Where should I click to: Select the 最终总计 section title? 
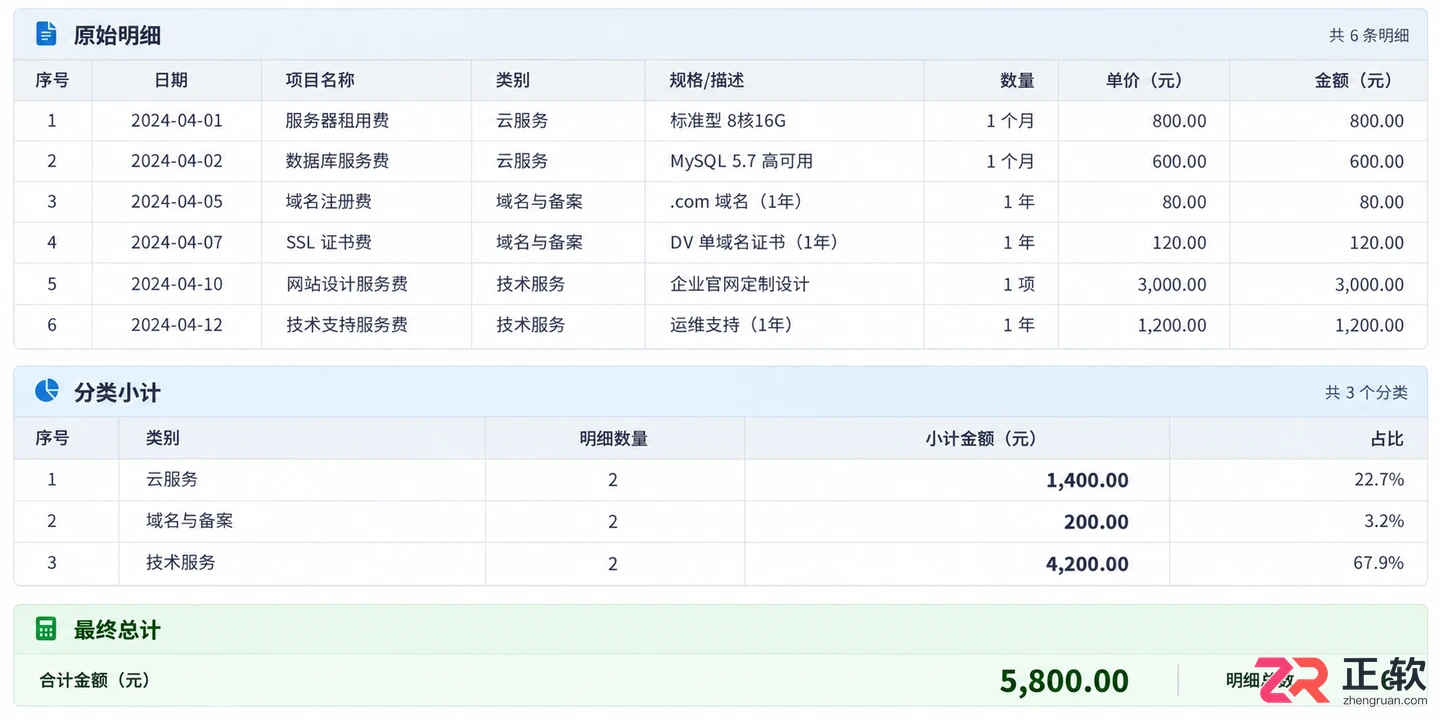[117, 630]
